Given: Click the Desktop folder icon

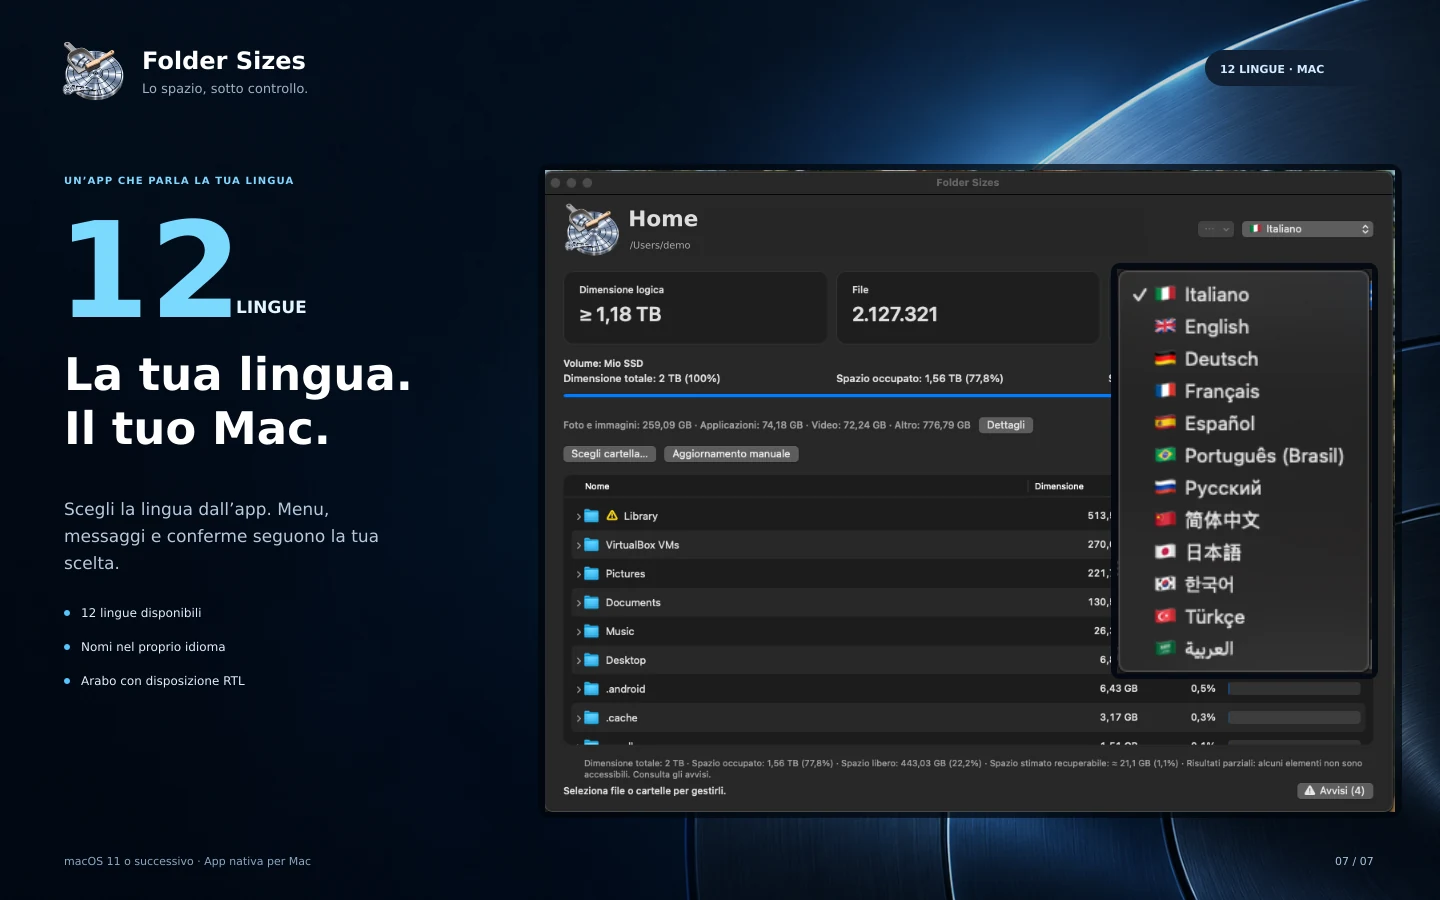Looking at the screenshot, I should point(591,661).
